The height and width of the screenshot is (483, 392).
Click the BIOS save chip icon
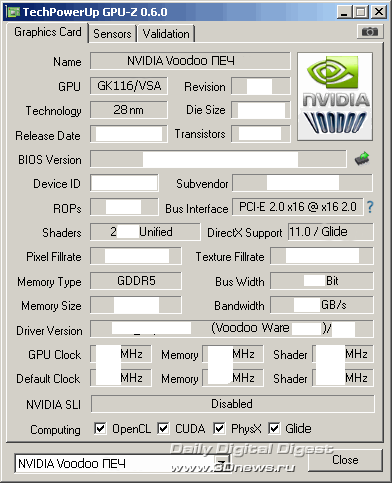362,159
